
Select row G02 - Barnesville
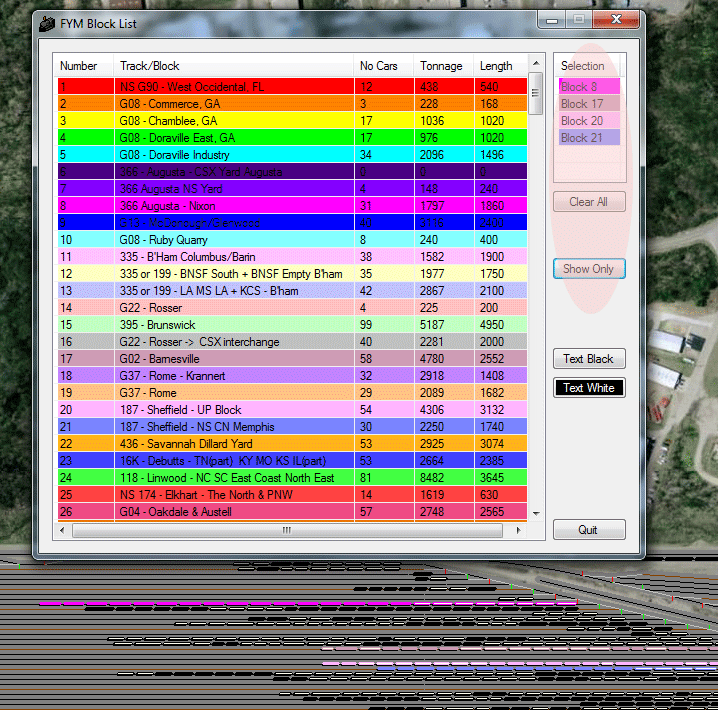tap(292, 358)
